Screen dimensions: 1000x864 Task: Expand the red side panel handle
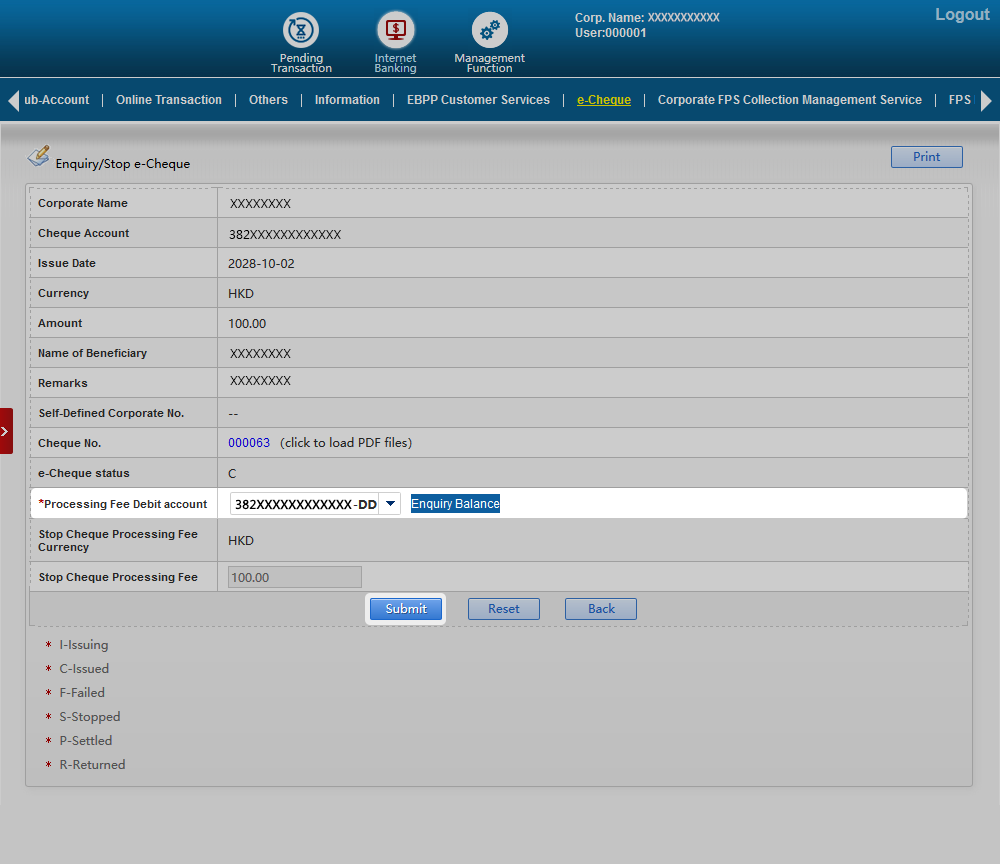[x=6, y=431]
